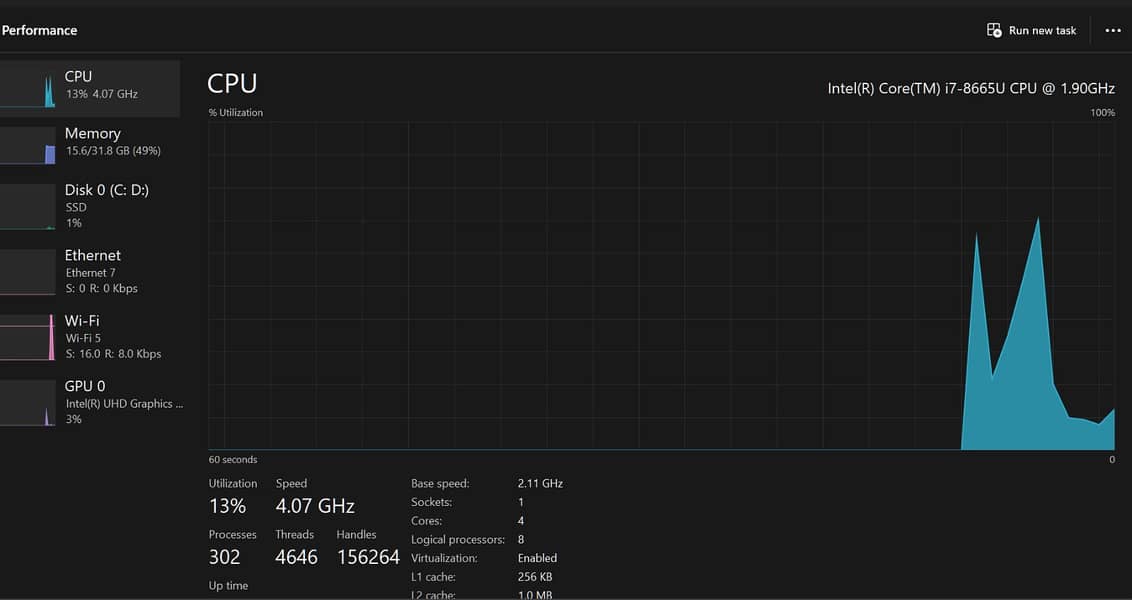Screen dimensions: 1132x600
Task: Select the CPU label in the sidebar
Action: click(79, 76)
